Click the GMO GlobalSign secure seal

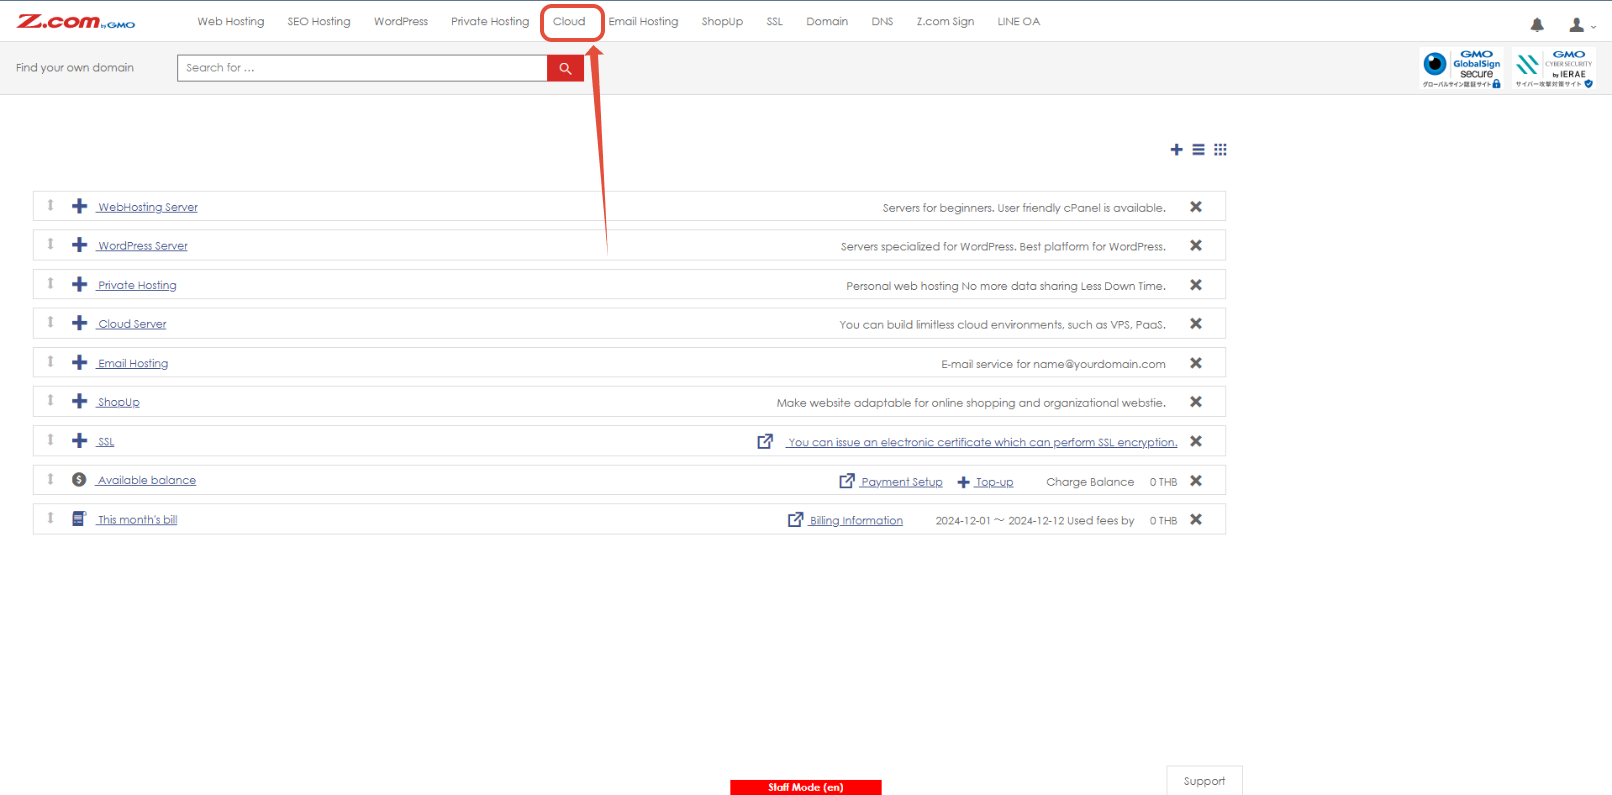1461,69
